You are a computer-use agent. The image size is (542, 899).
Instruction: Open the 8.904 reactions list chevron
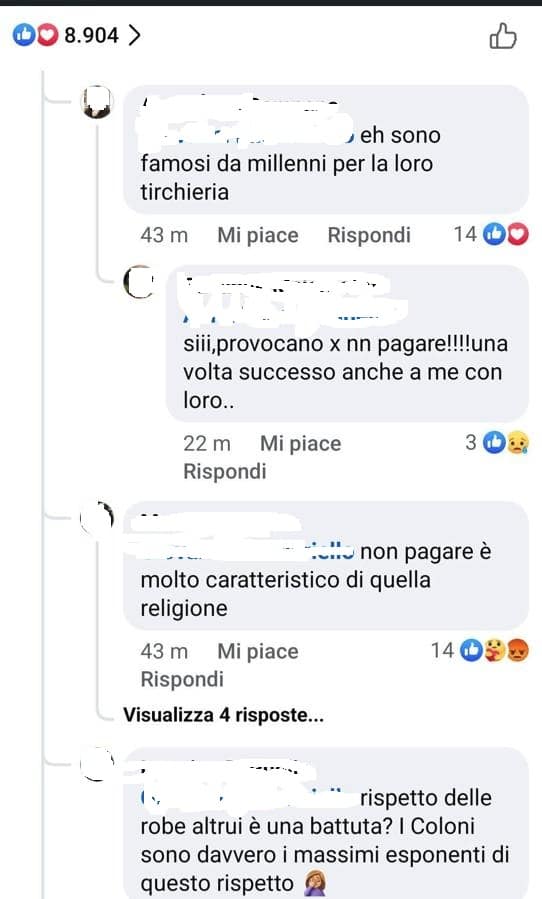pyautogui.click(x=134, y=36)
